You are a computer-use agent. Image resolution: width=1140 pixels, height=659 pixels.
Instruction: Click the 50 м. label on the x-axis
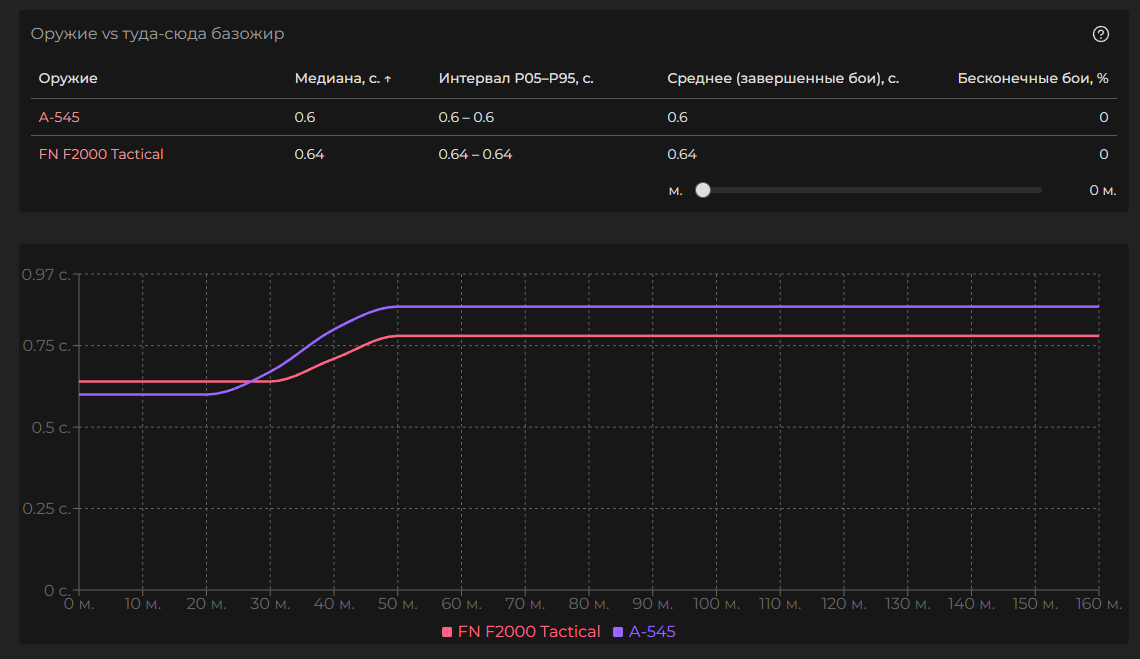click(397, 604)
